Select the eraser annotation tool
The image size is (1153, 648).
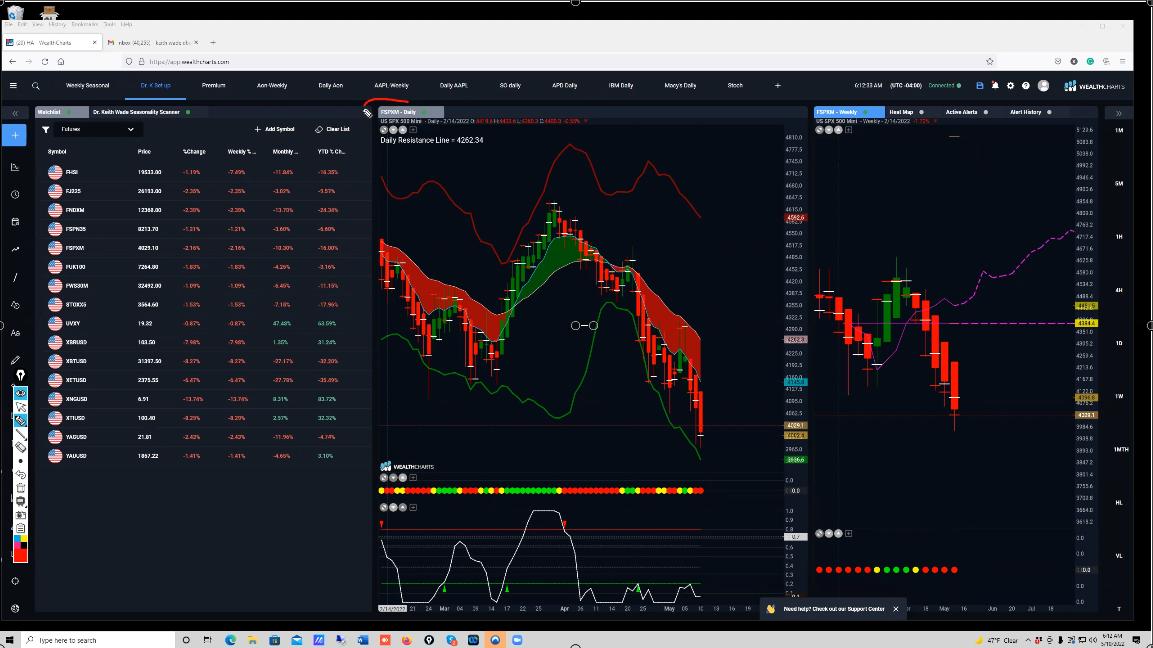pyautogui.click(x=21, y=447)
